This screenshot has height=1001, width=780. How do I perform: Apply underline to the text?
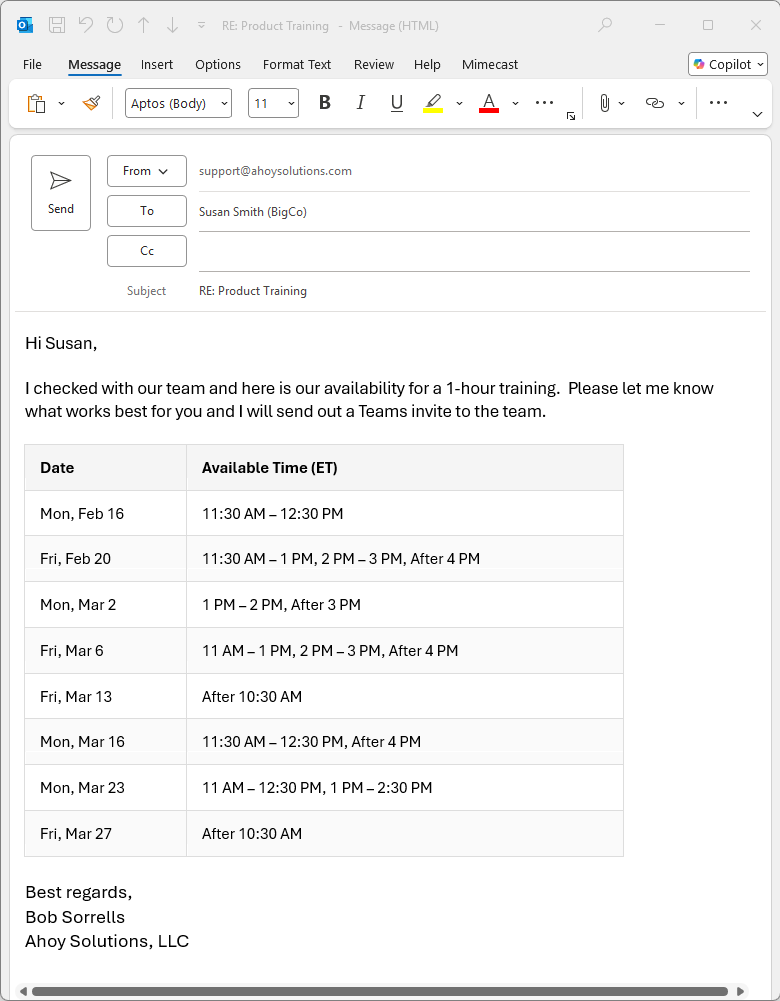pyautogui.click(x=396, y=102)
